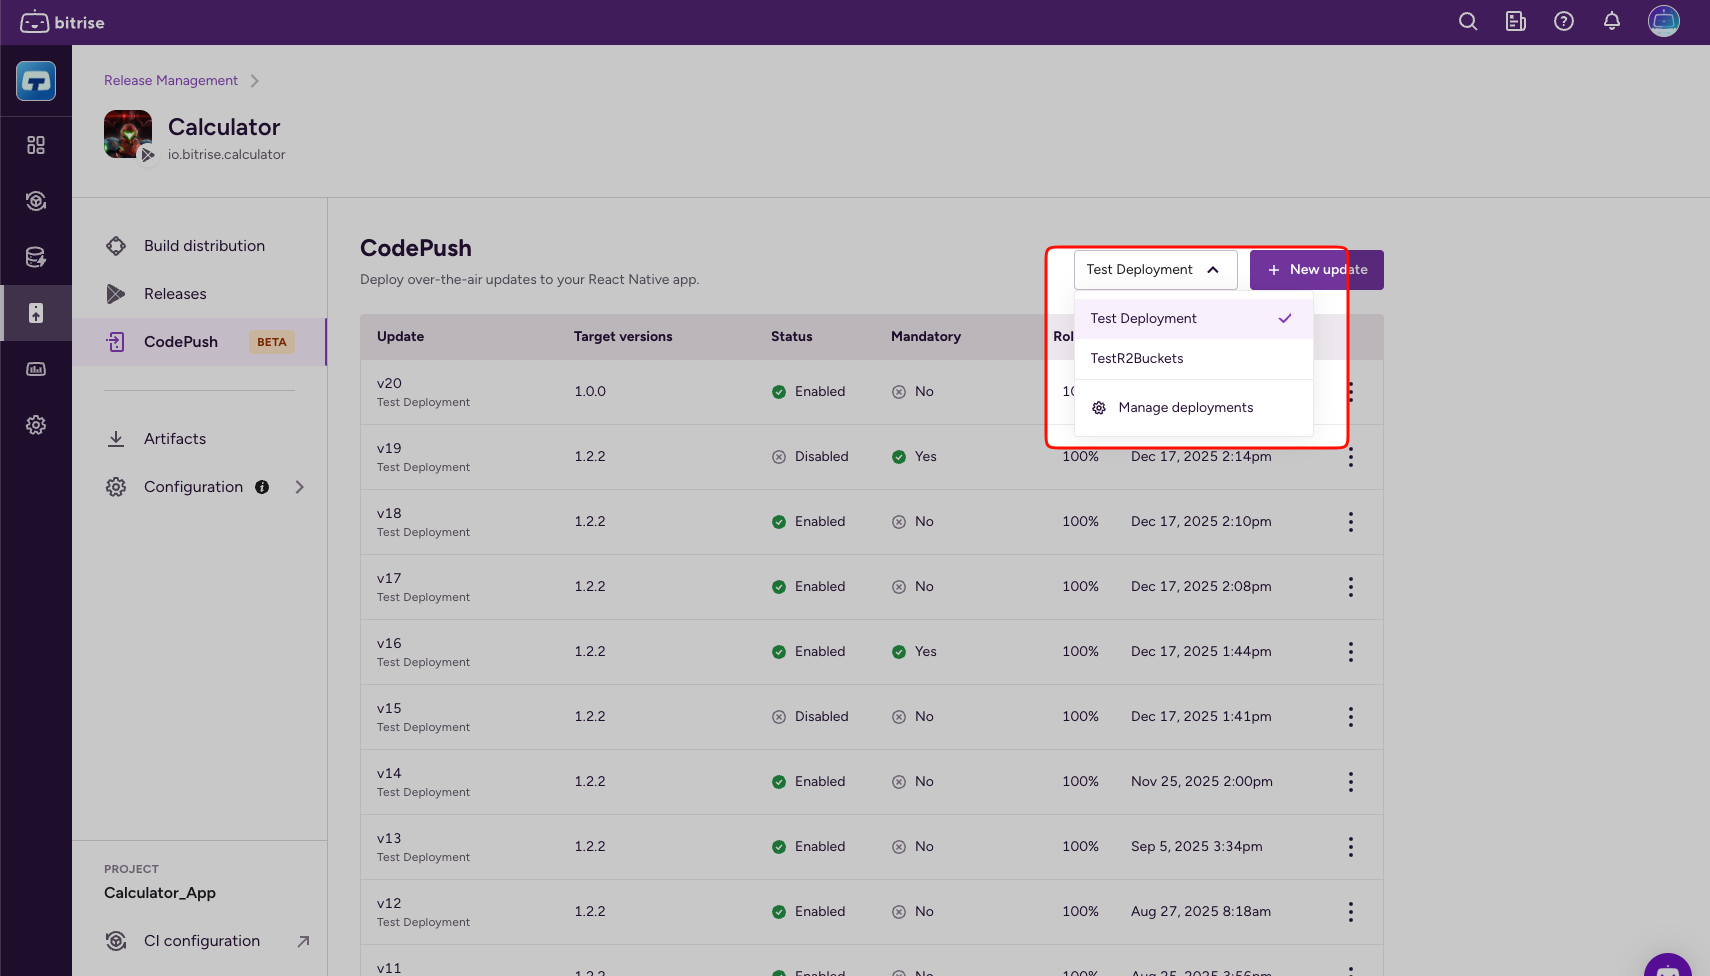Collapse the Test Deployment dropdown
1710x976 pixels.
click(1155, 270)
